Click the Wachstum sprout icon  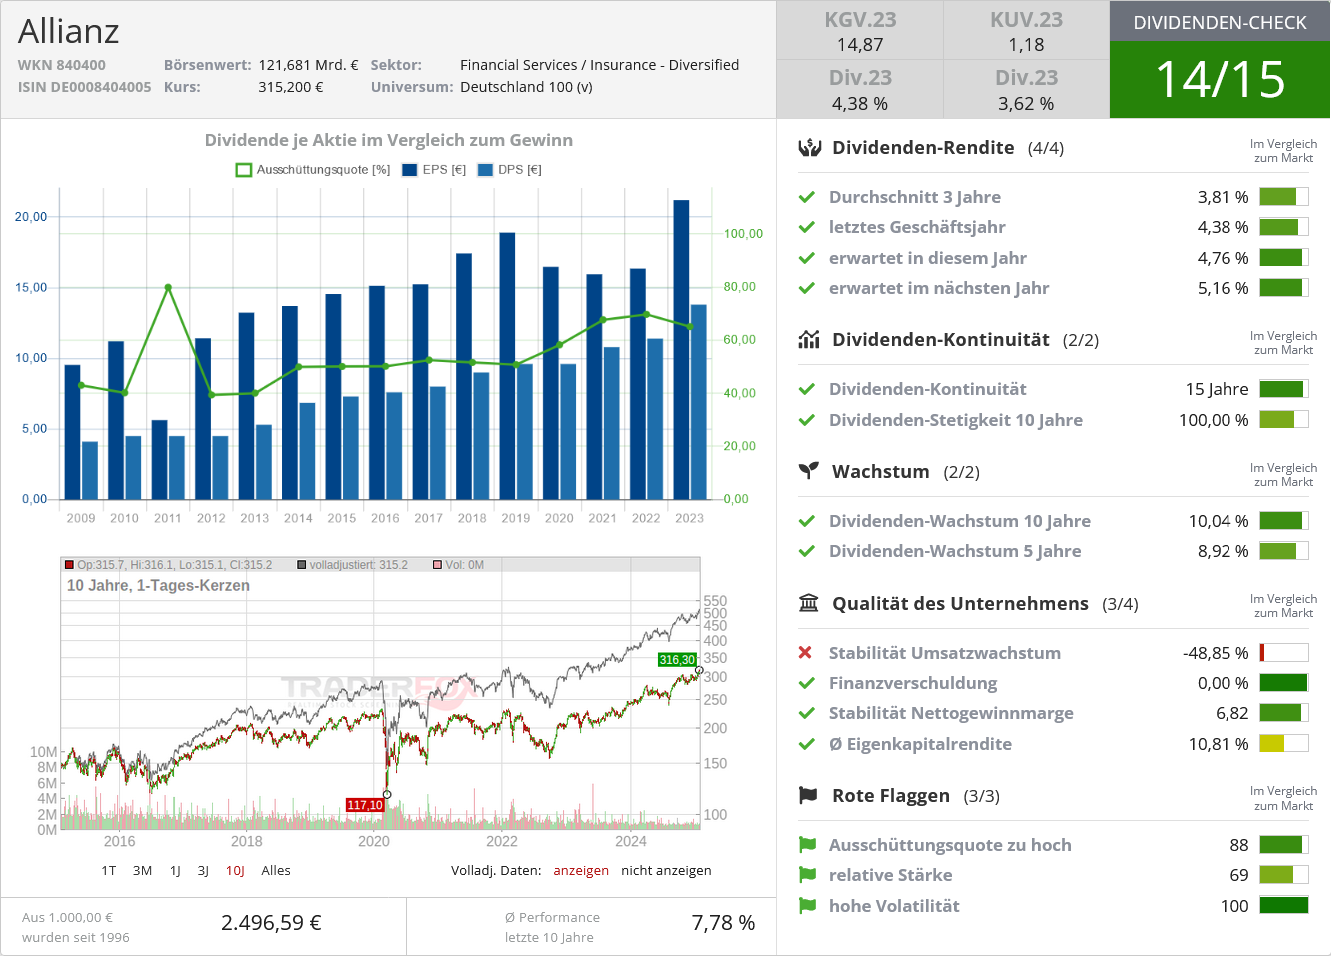[x=809, y=471]
